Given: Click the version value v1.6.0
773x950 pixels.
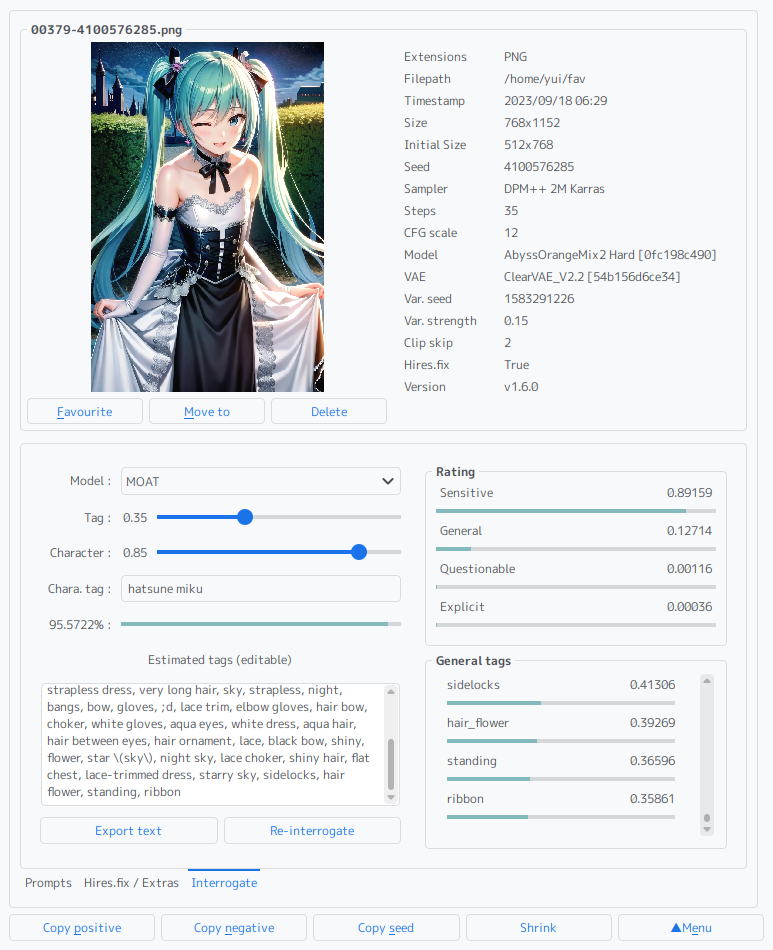Looking at the screenshot, I should coord(521,387).
